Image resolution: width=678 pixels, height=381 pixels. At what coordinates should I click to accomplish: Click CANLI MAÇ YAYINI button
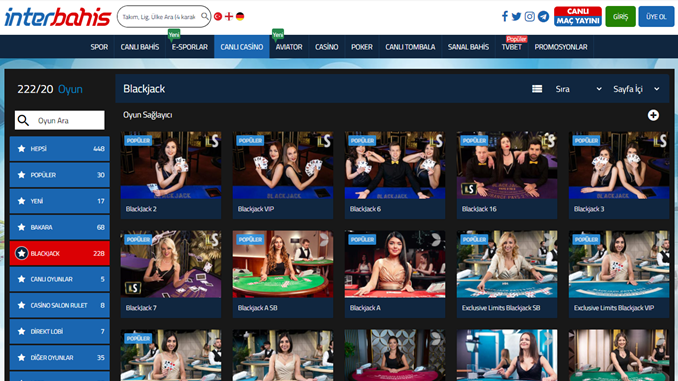click(578, 16)
